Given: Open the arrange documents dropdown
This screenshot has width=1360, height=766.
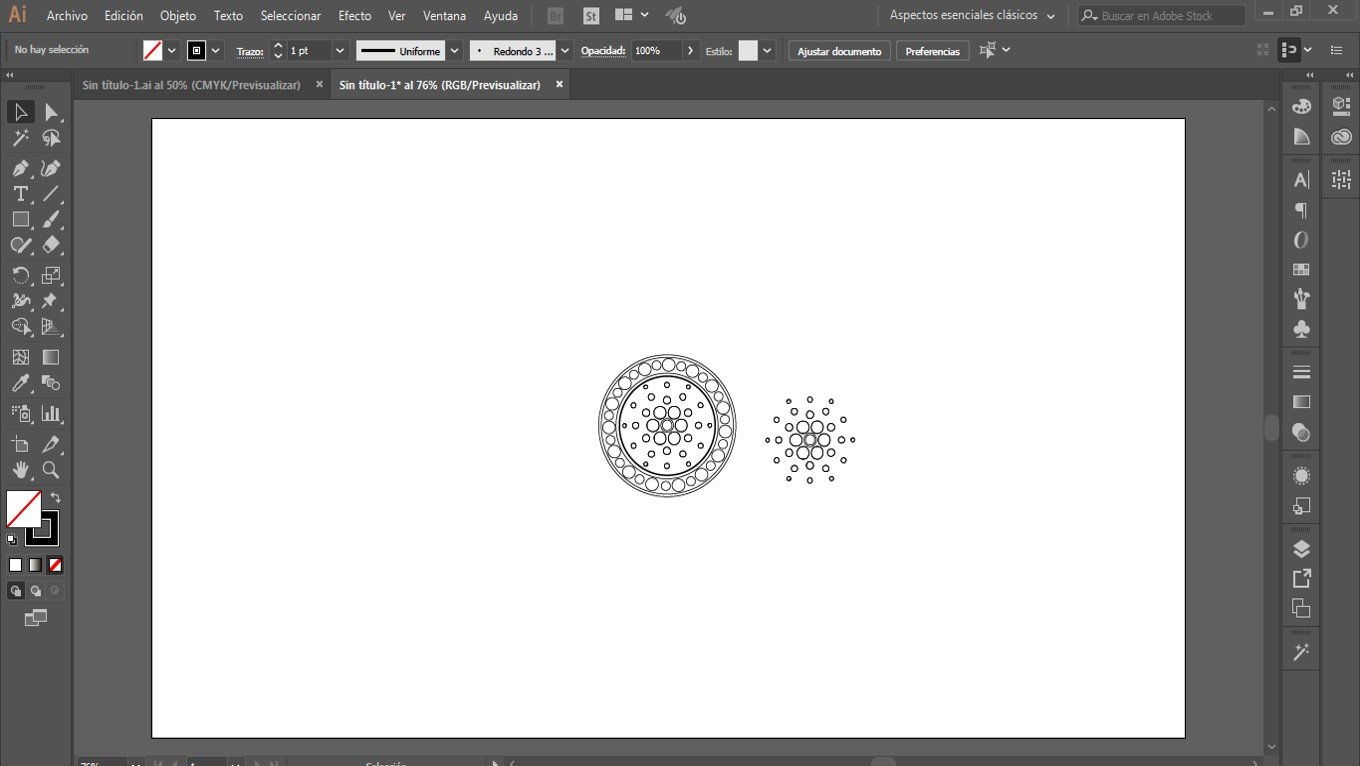Looking at the screenshot, I should pyautogui.click(x=632, y=15).
